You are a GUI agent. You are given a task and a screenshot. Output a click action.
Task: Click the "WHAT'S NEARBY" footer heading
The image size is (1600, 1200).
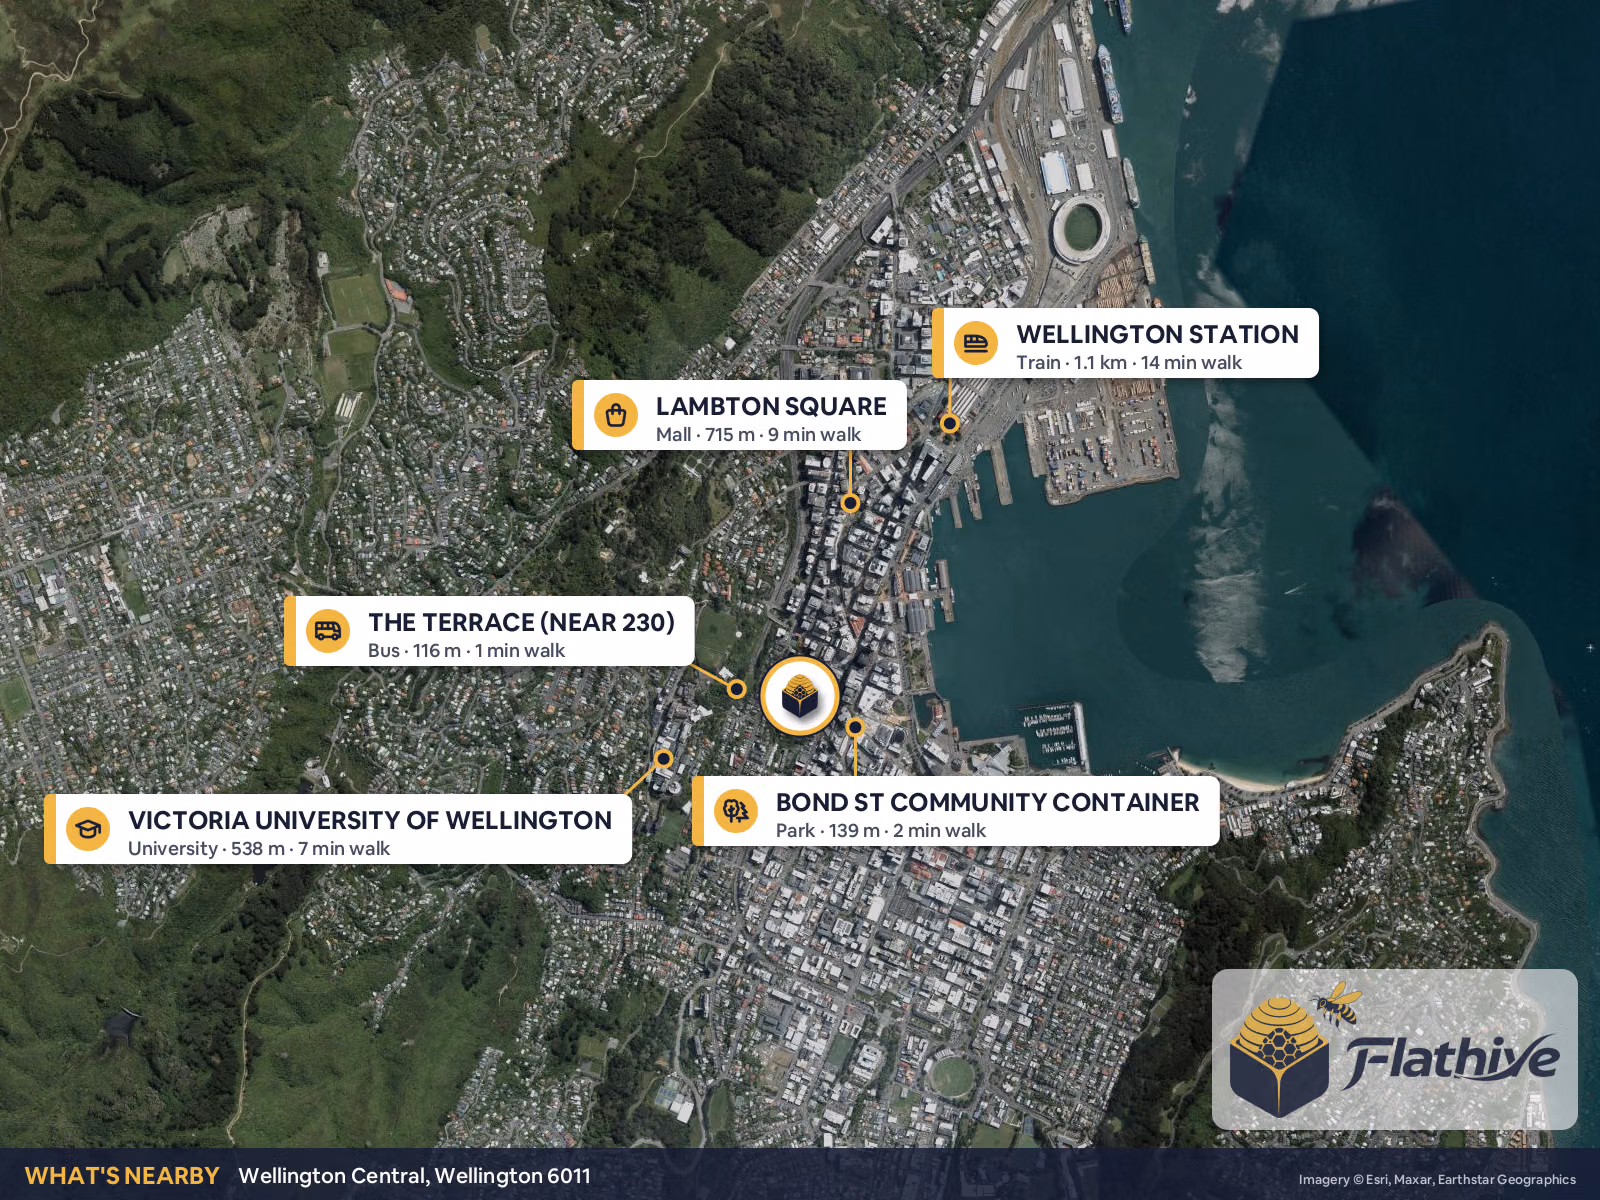[x=122, y=1176]
